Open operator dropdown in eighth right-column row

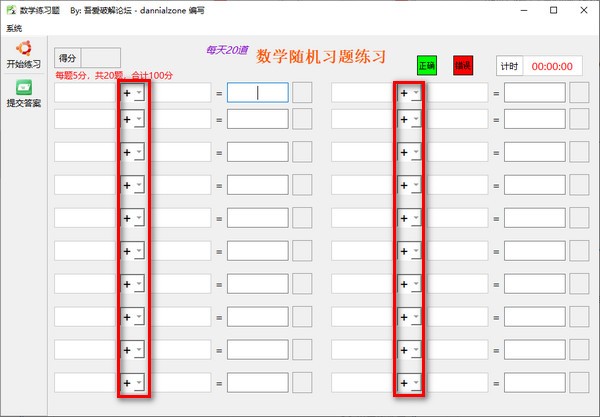click(x=409, y=317)
